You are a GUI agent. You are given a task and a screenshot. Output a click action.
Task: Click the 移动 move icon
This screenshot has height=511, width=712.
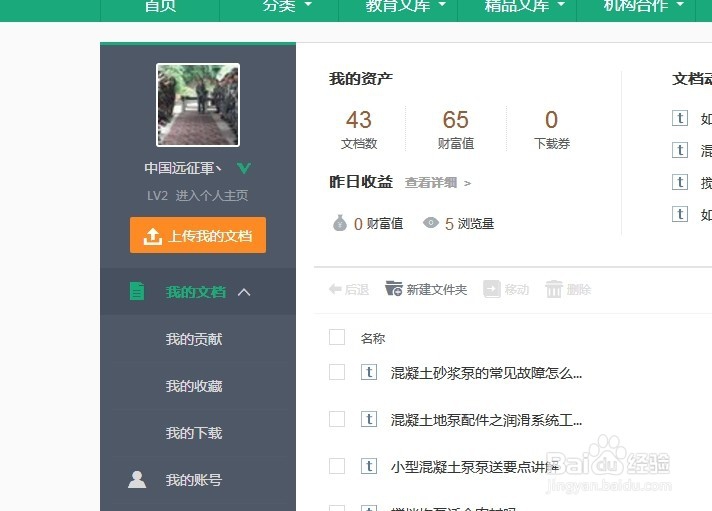click(492, 289)
